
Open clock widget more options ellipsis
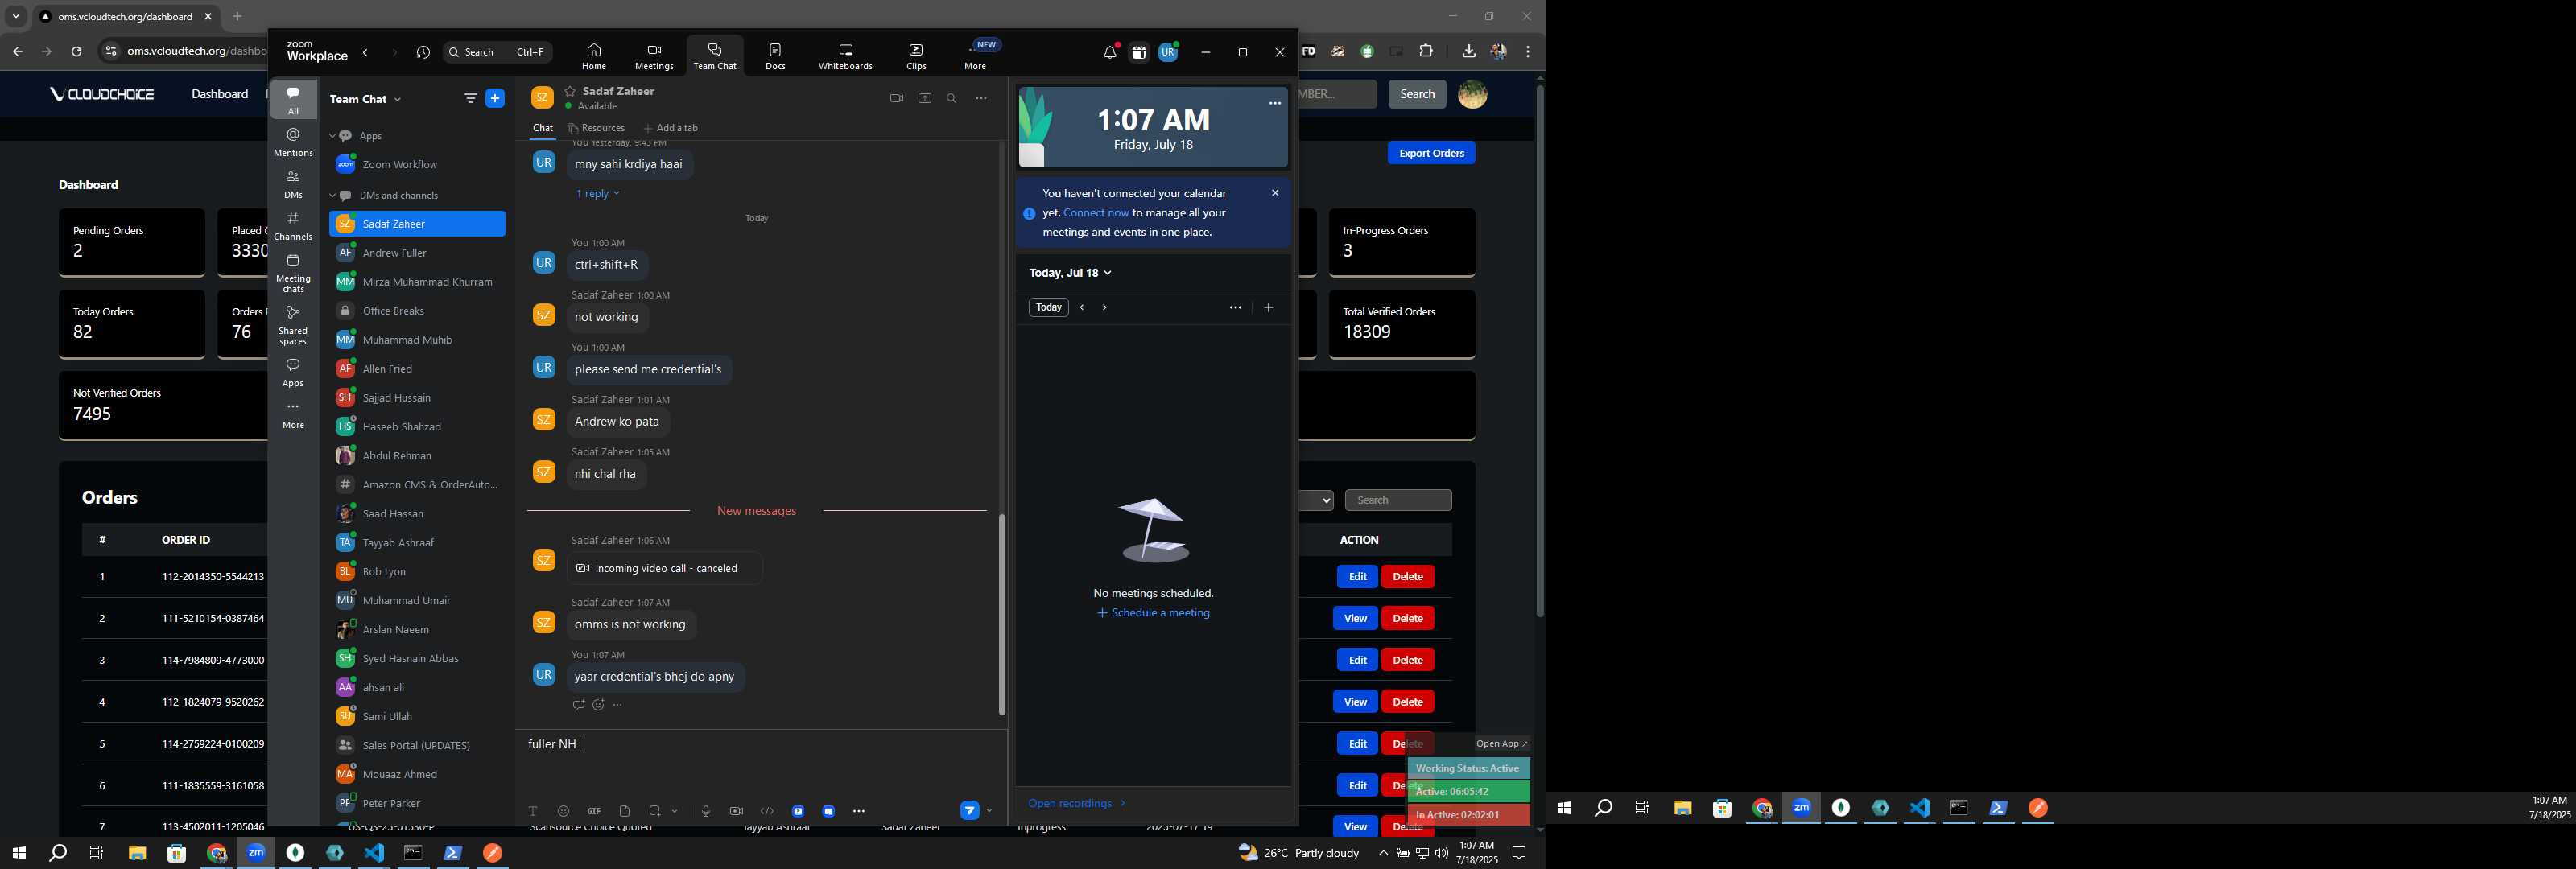[1275, 103]
